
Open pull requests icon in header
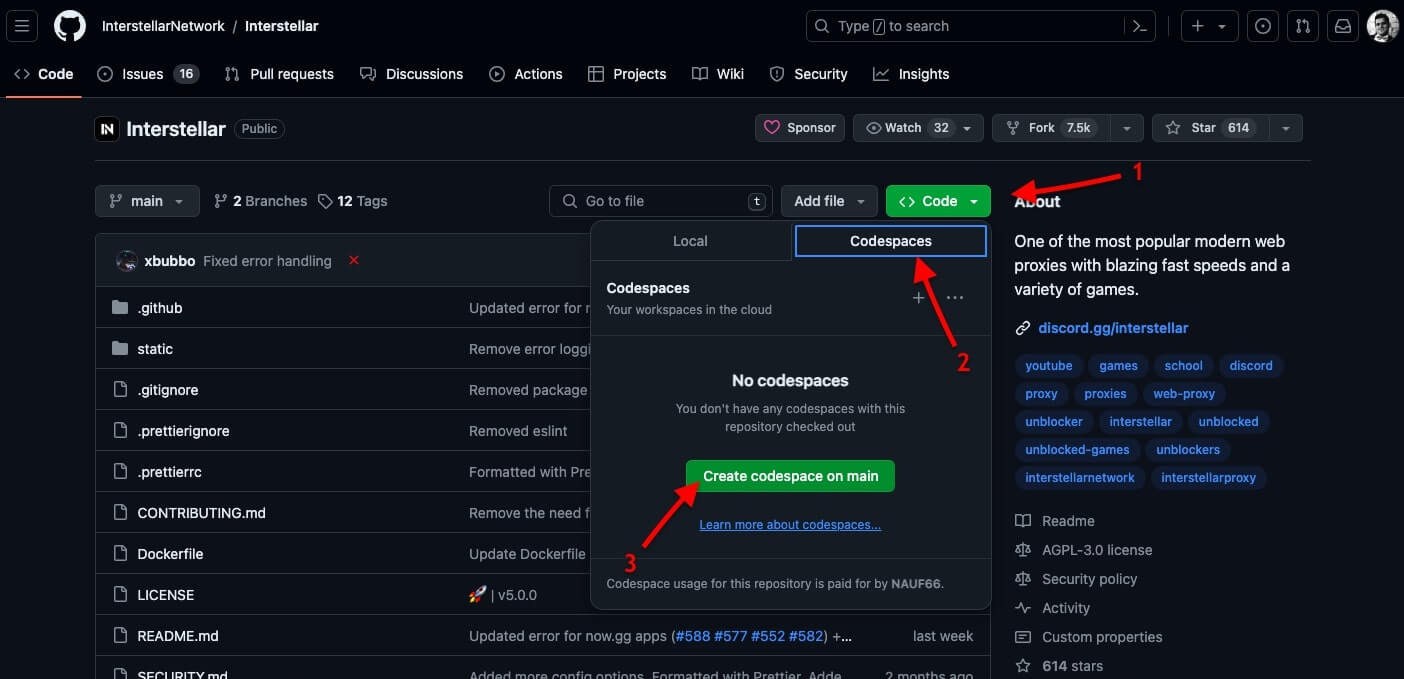1302,26
